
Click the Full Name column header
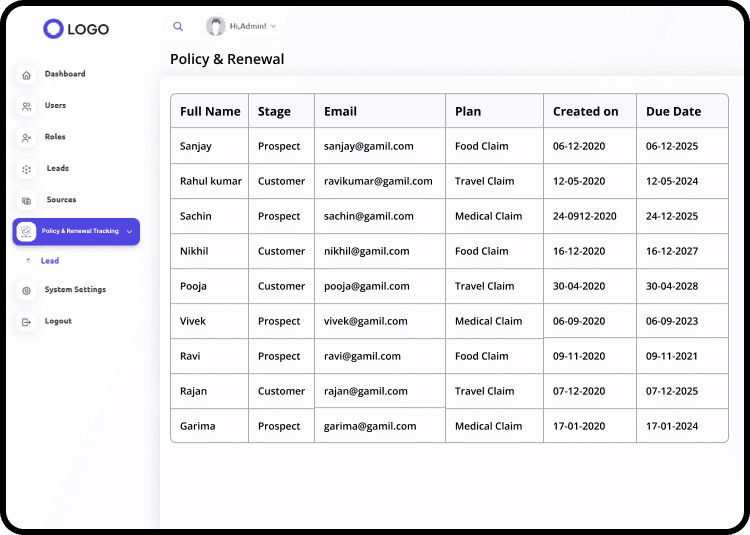(x=210, y=111)
